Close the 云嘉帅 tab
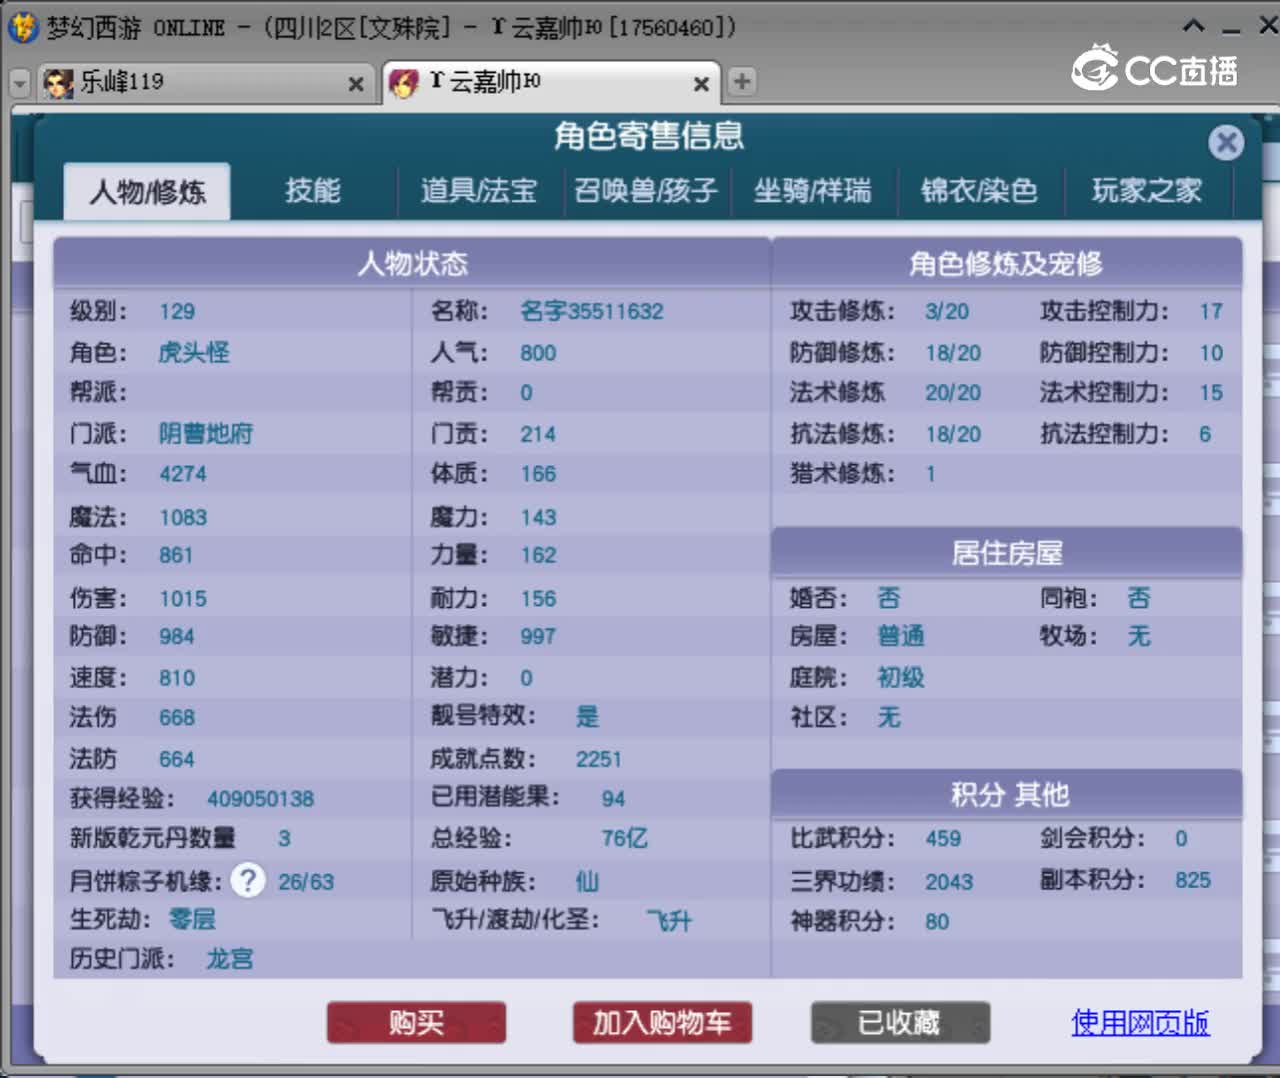The image size is (1280, 1078). [701, 84]
